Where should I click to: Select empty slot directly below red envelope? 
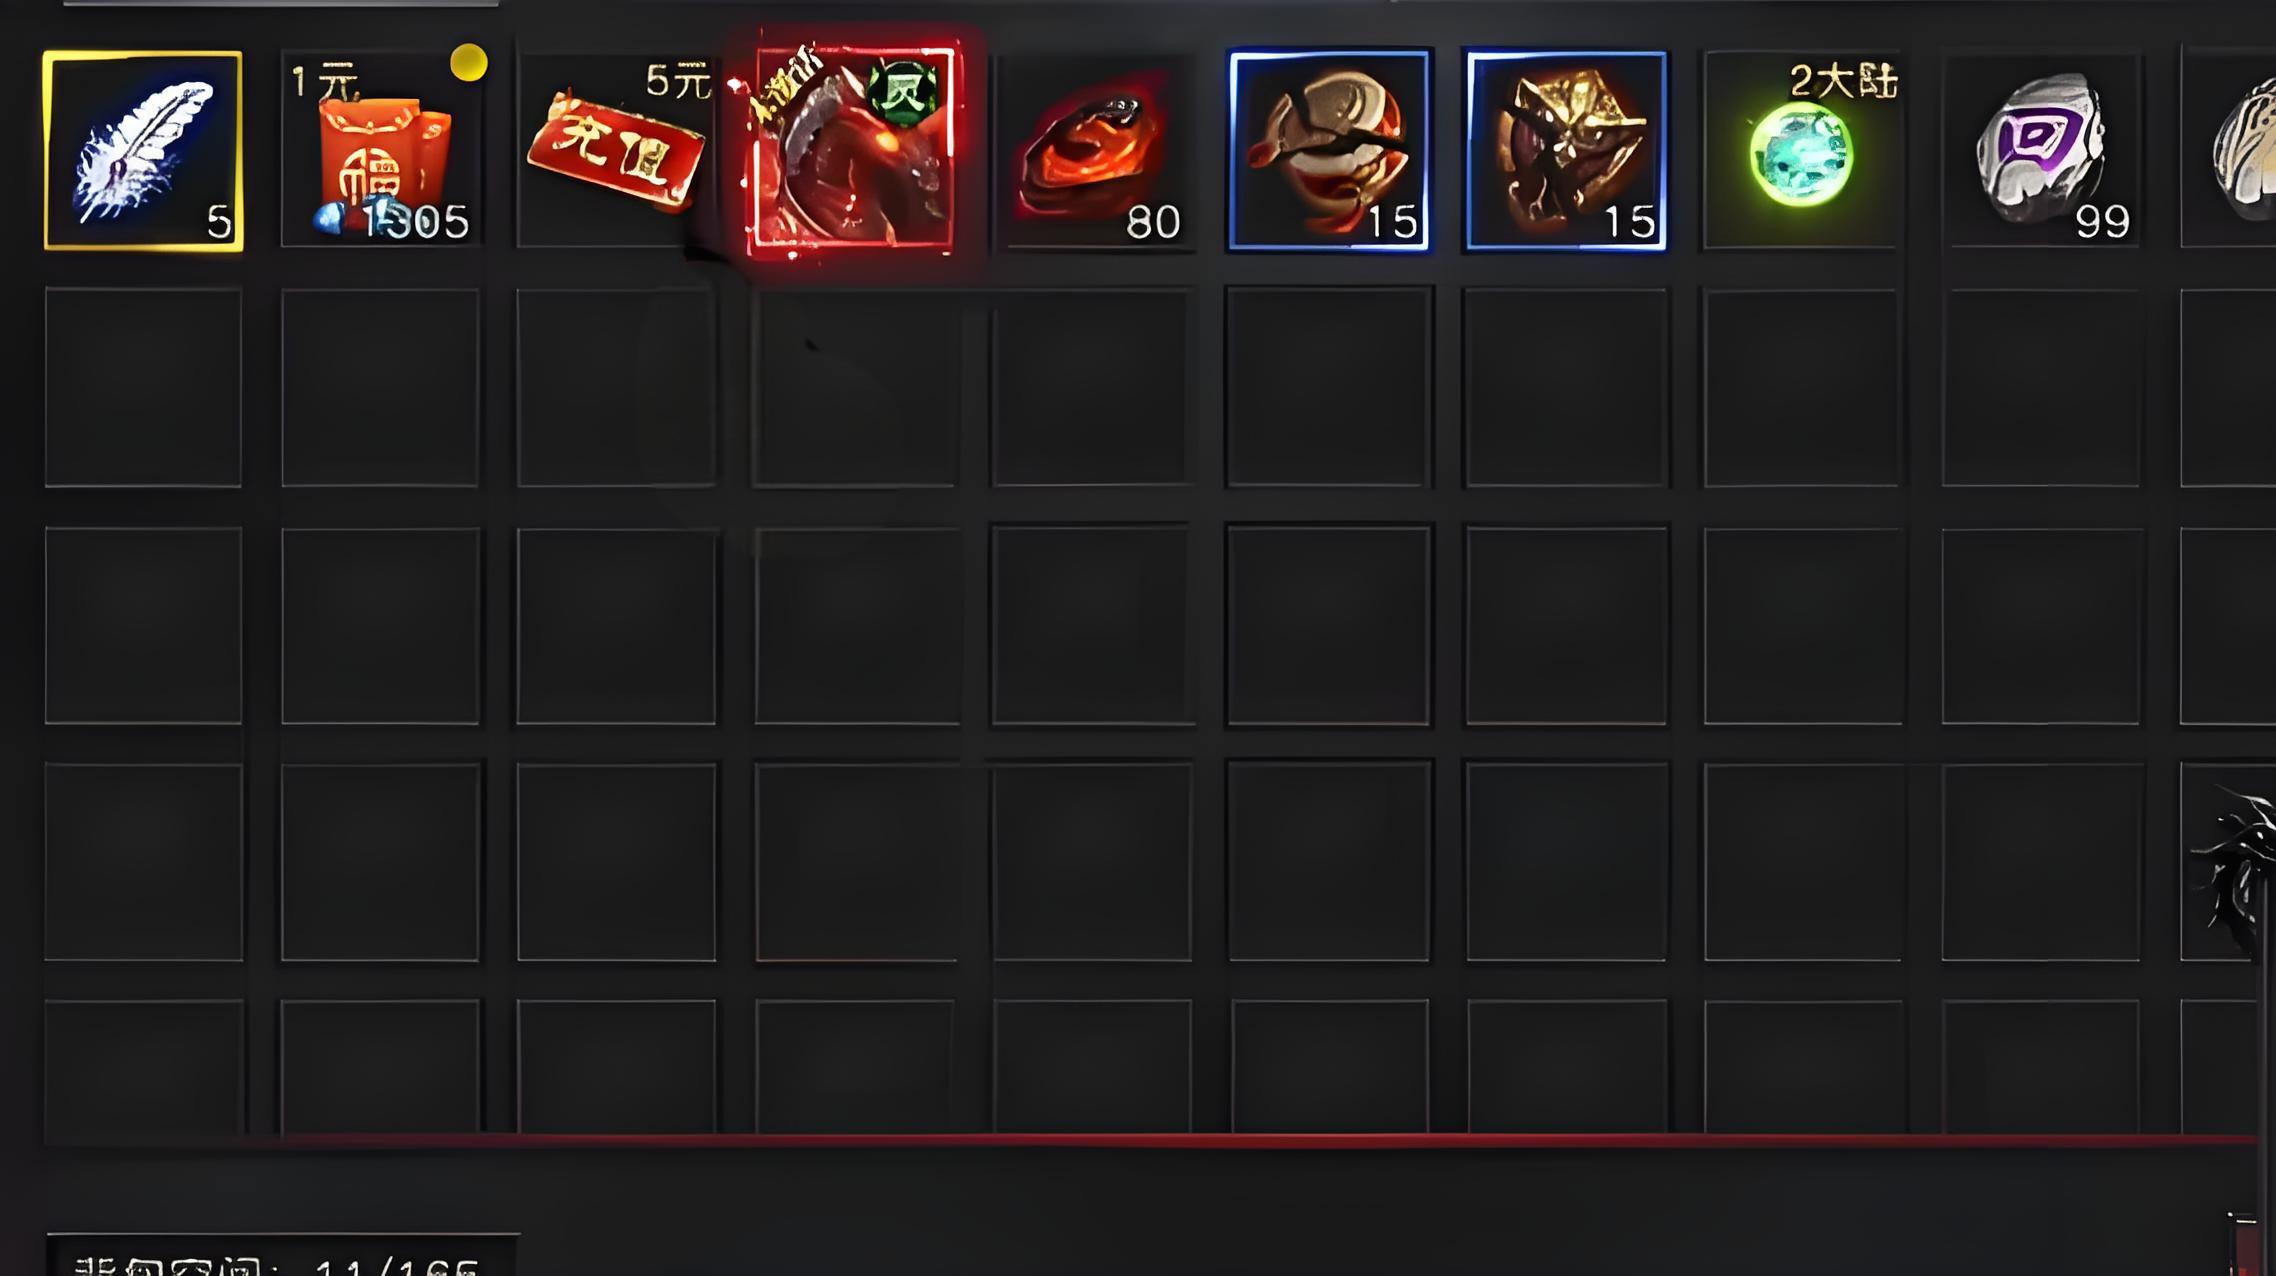click(380, 388)
